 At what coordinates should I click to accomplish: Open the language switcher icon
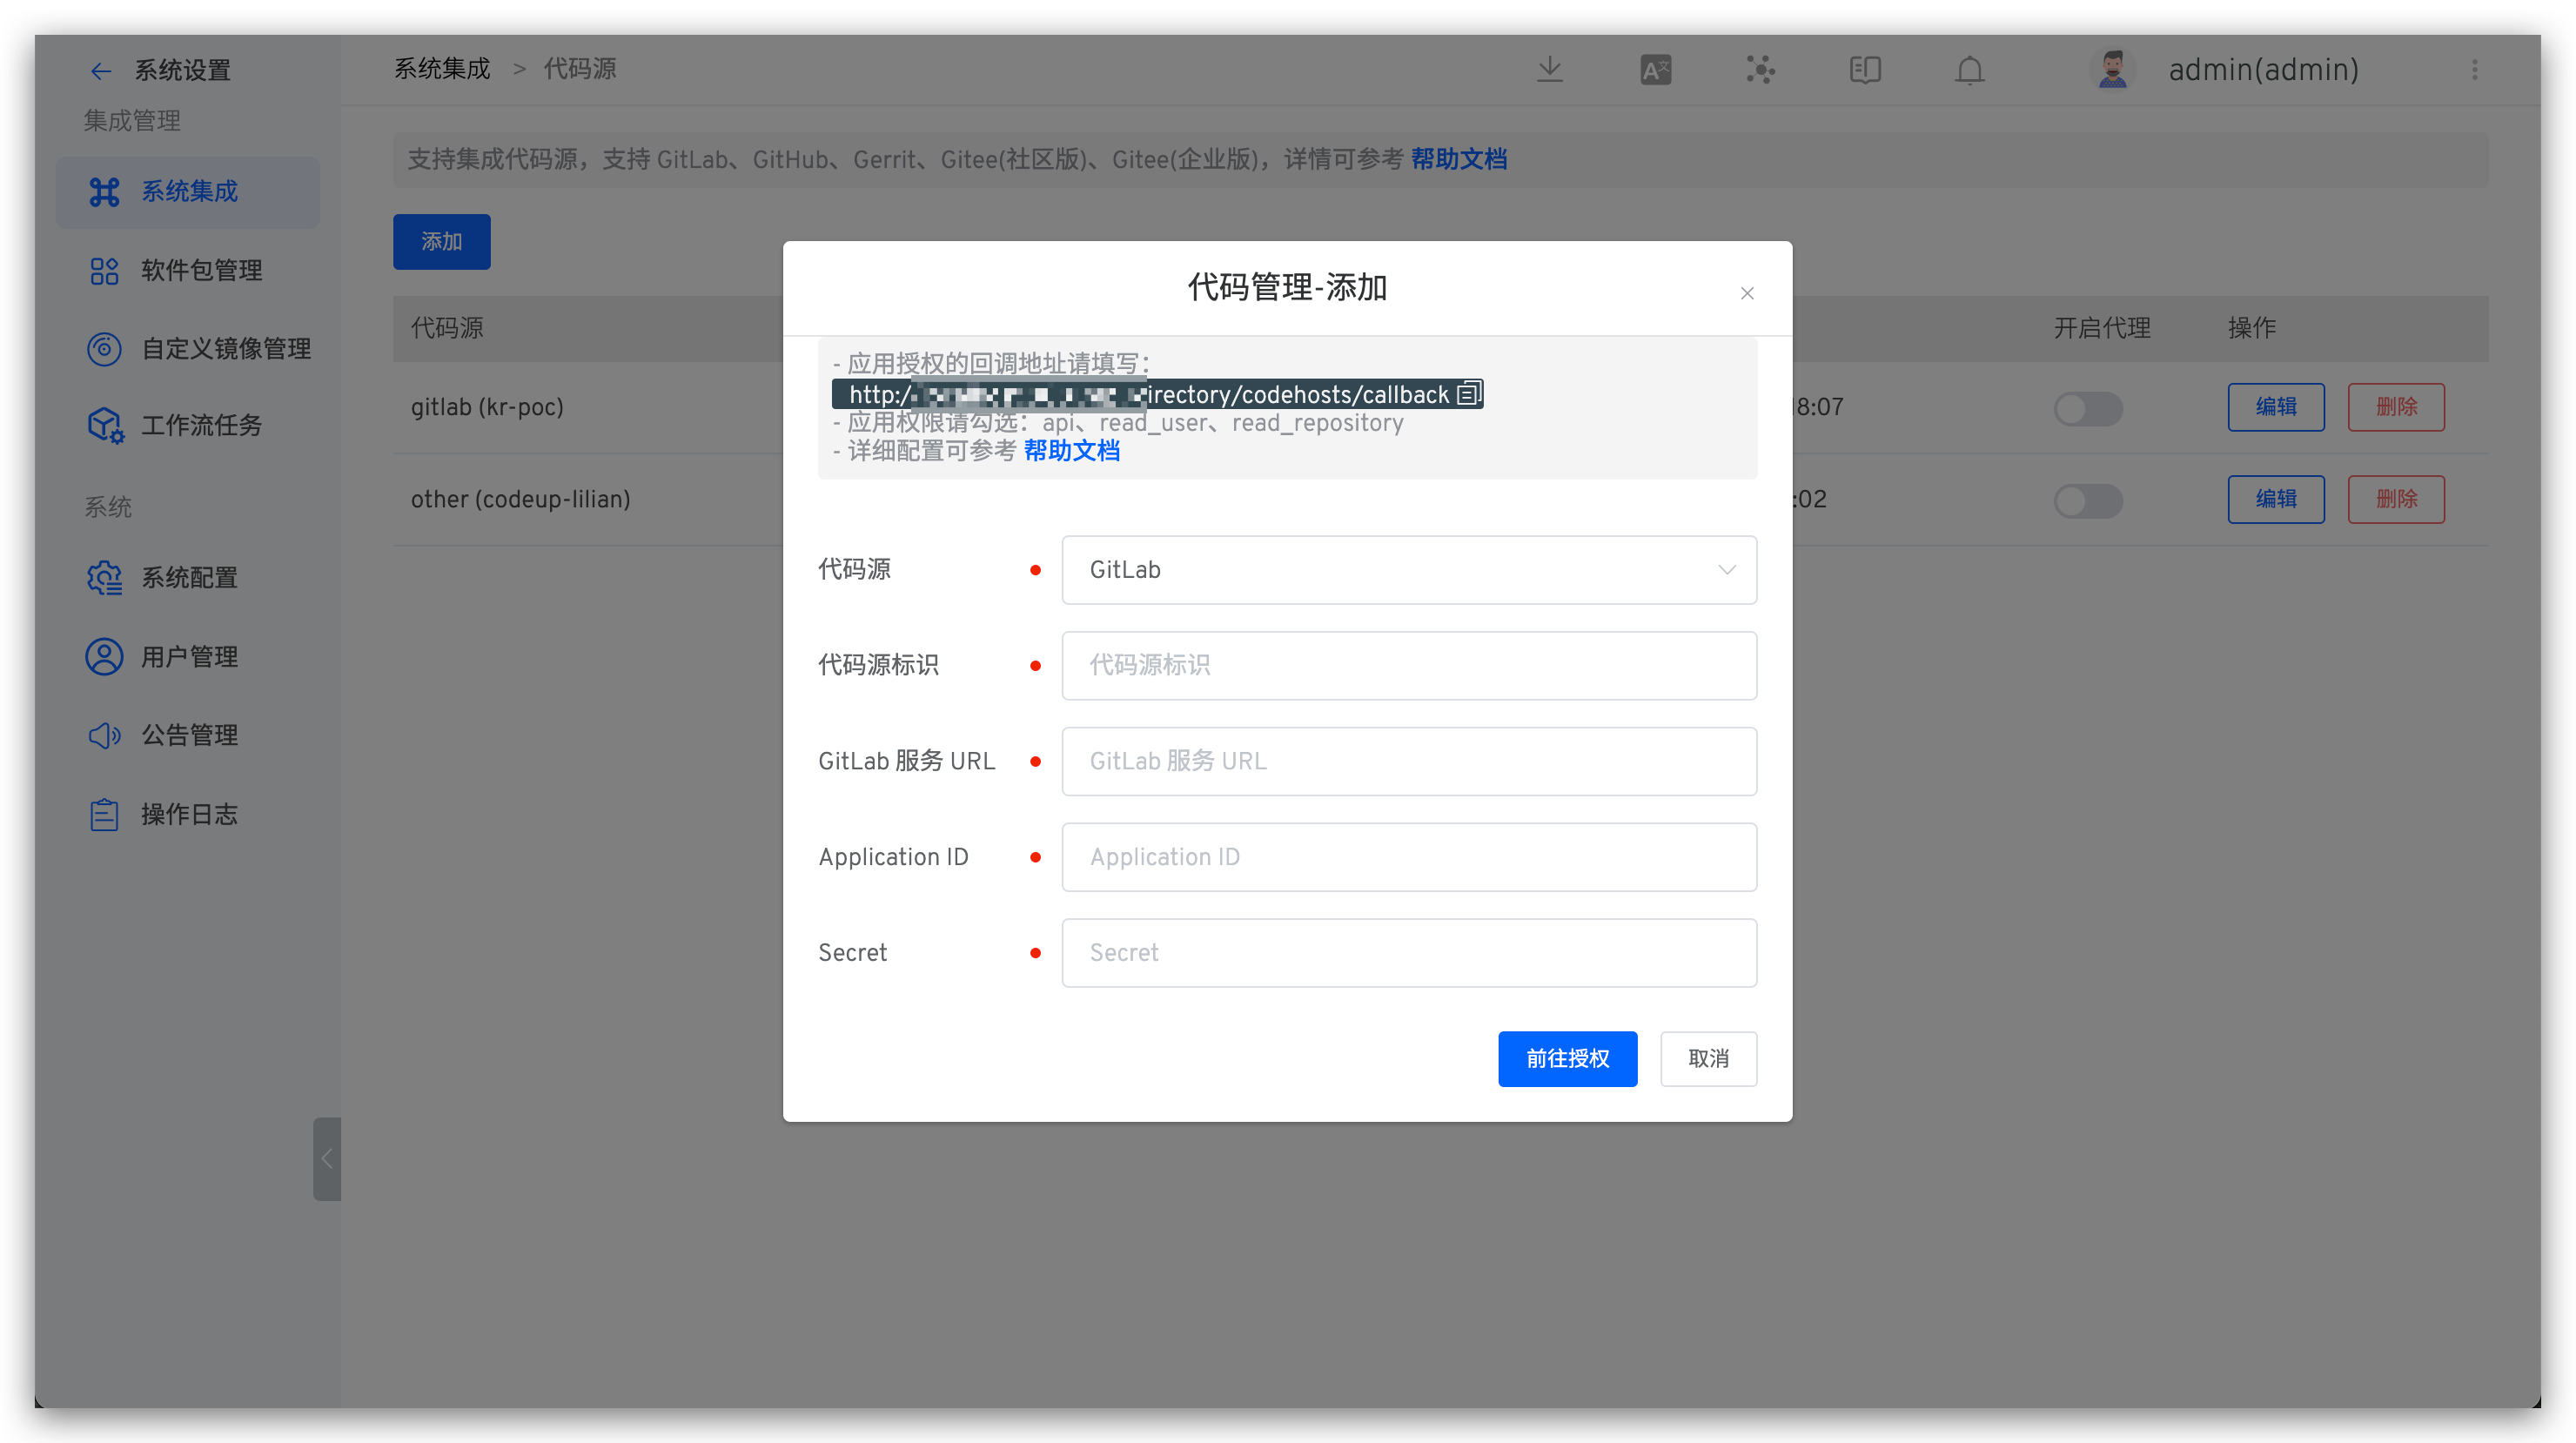[x=1655, y=69]
